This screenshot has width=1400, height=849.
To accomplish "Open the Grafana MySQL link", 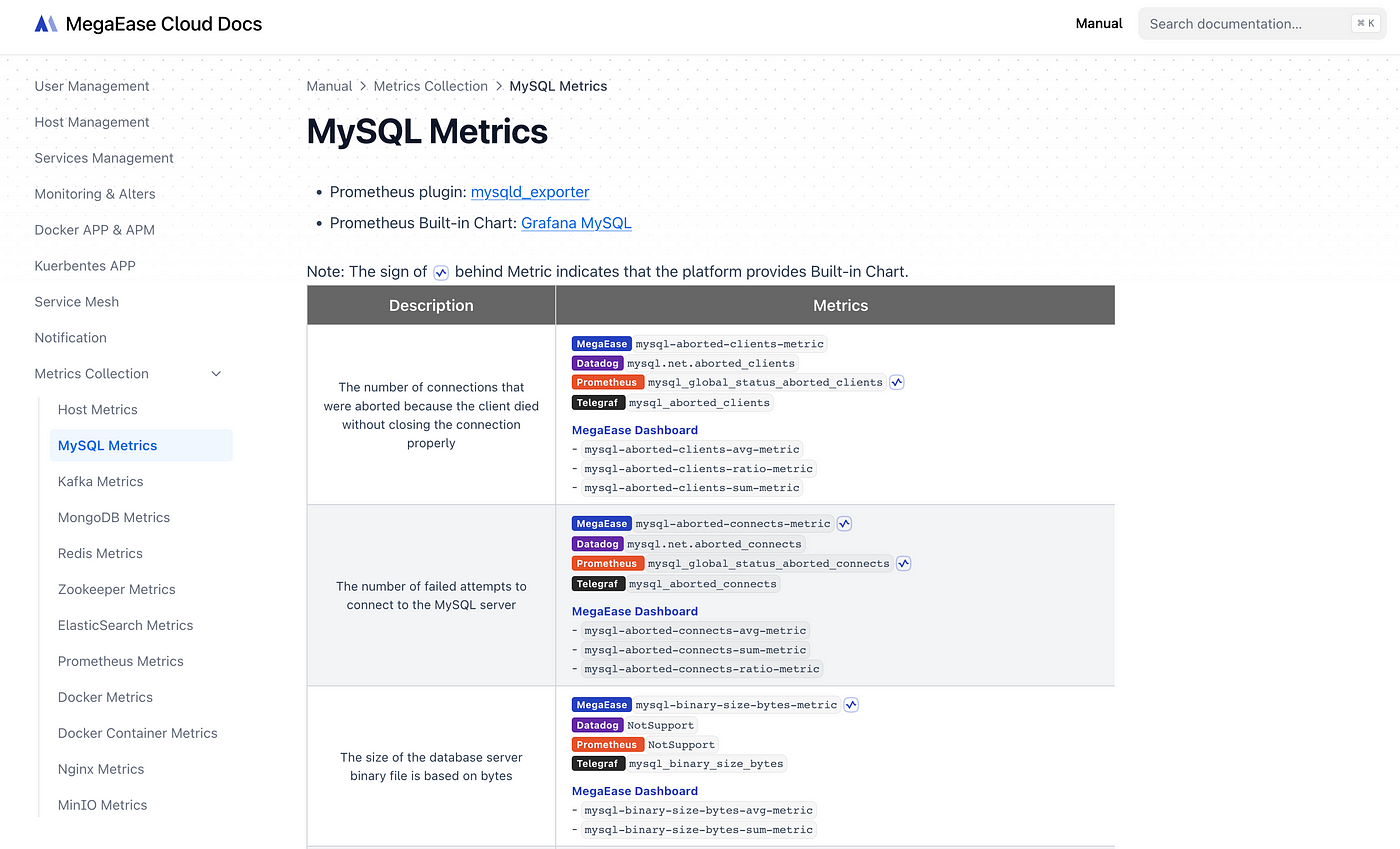I will (576, 223).
